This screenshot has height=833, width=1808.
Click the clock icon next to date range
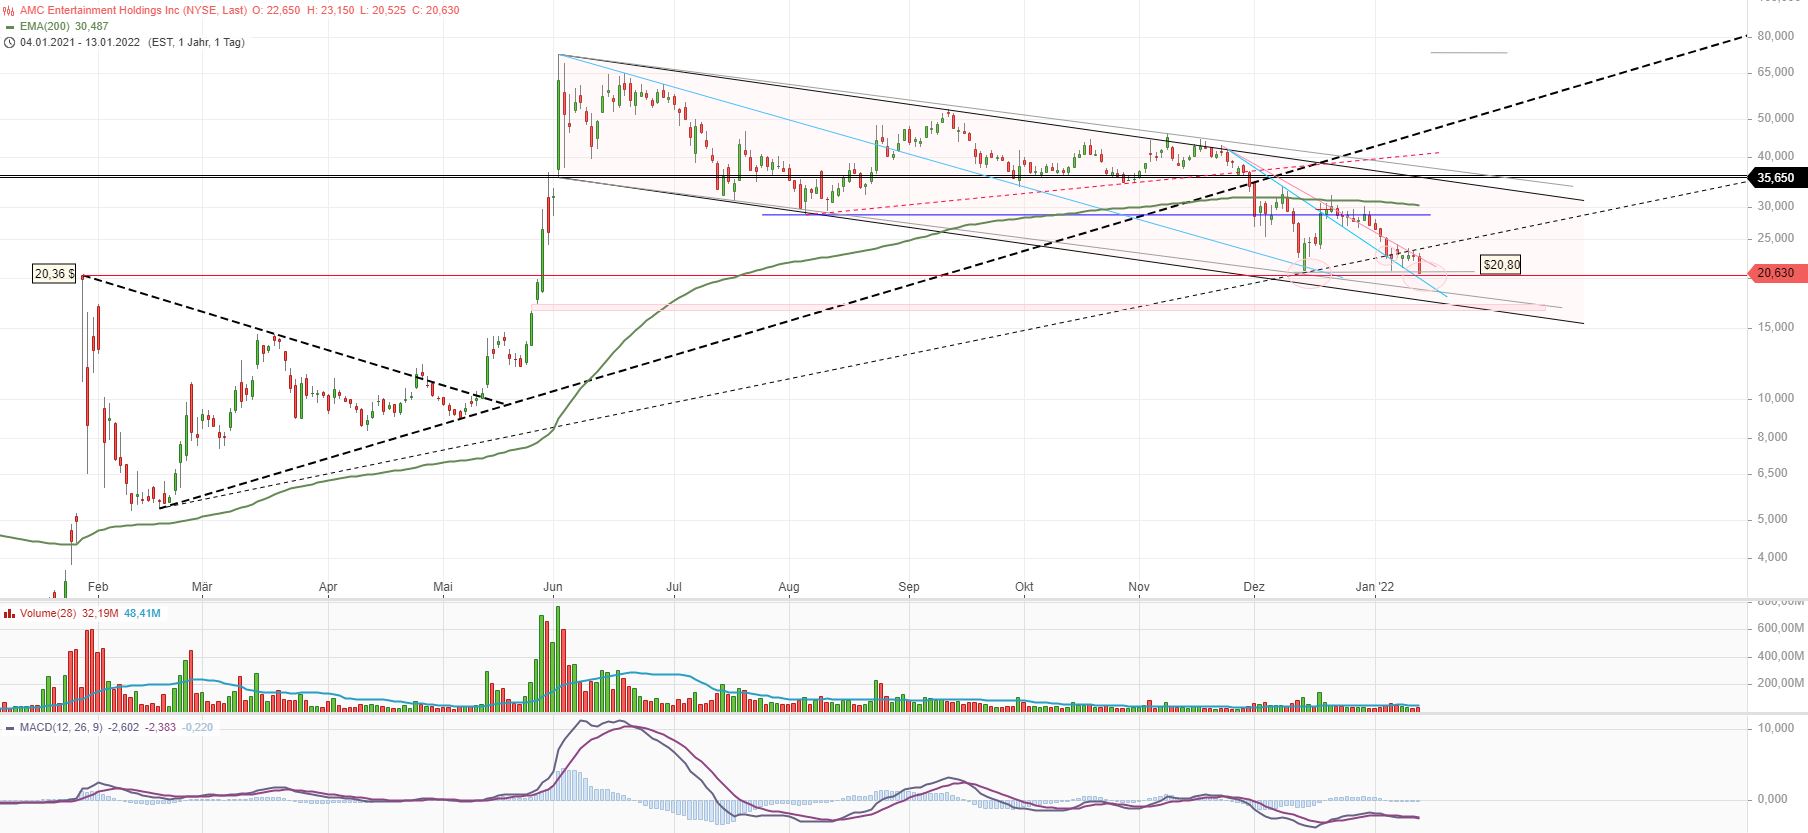pos(9,42)
